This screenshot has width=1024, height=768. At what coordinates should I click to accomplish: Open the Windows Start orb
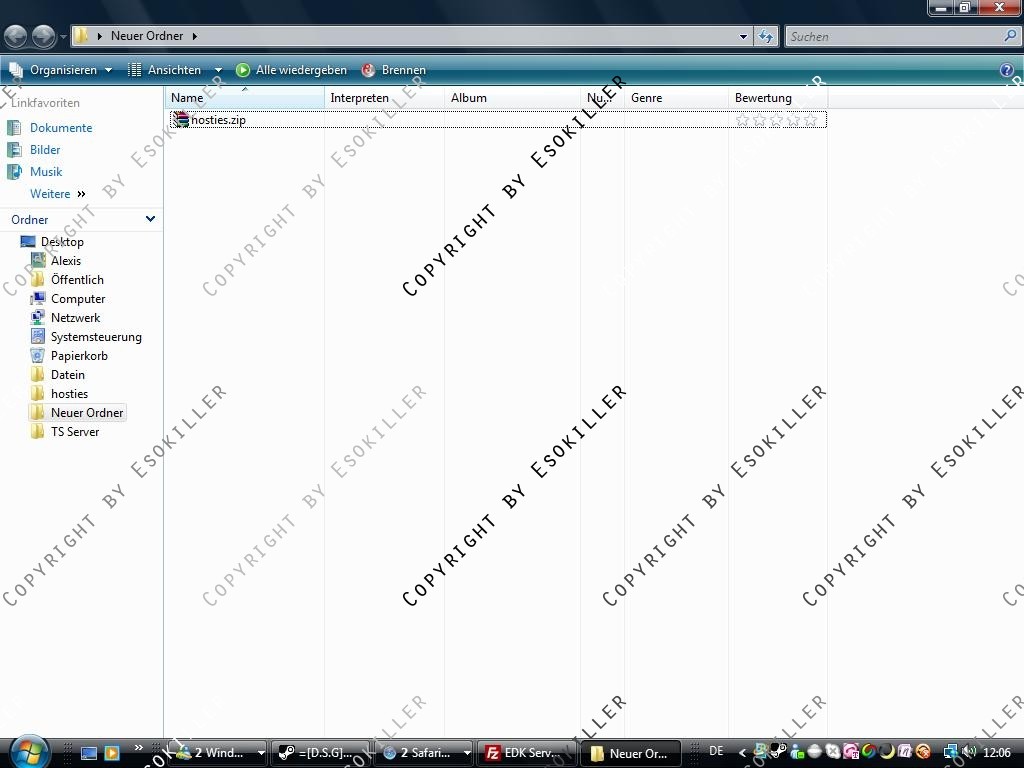coord(29,751)
